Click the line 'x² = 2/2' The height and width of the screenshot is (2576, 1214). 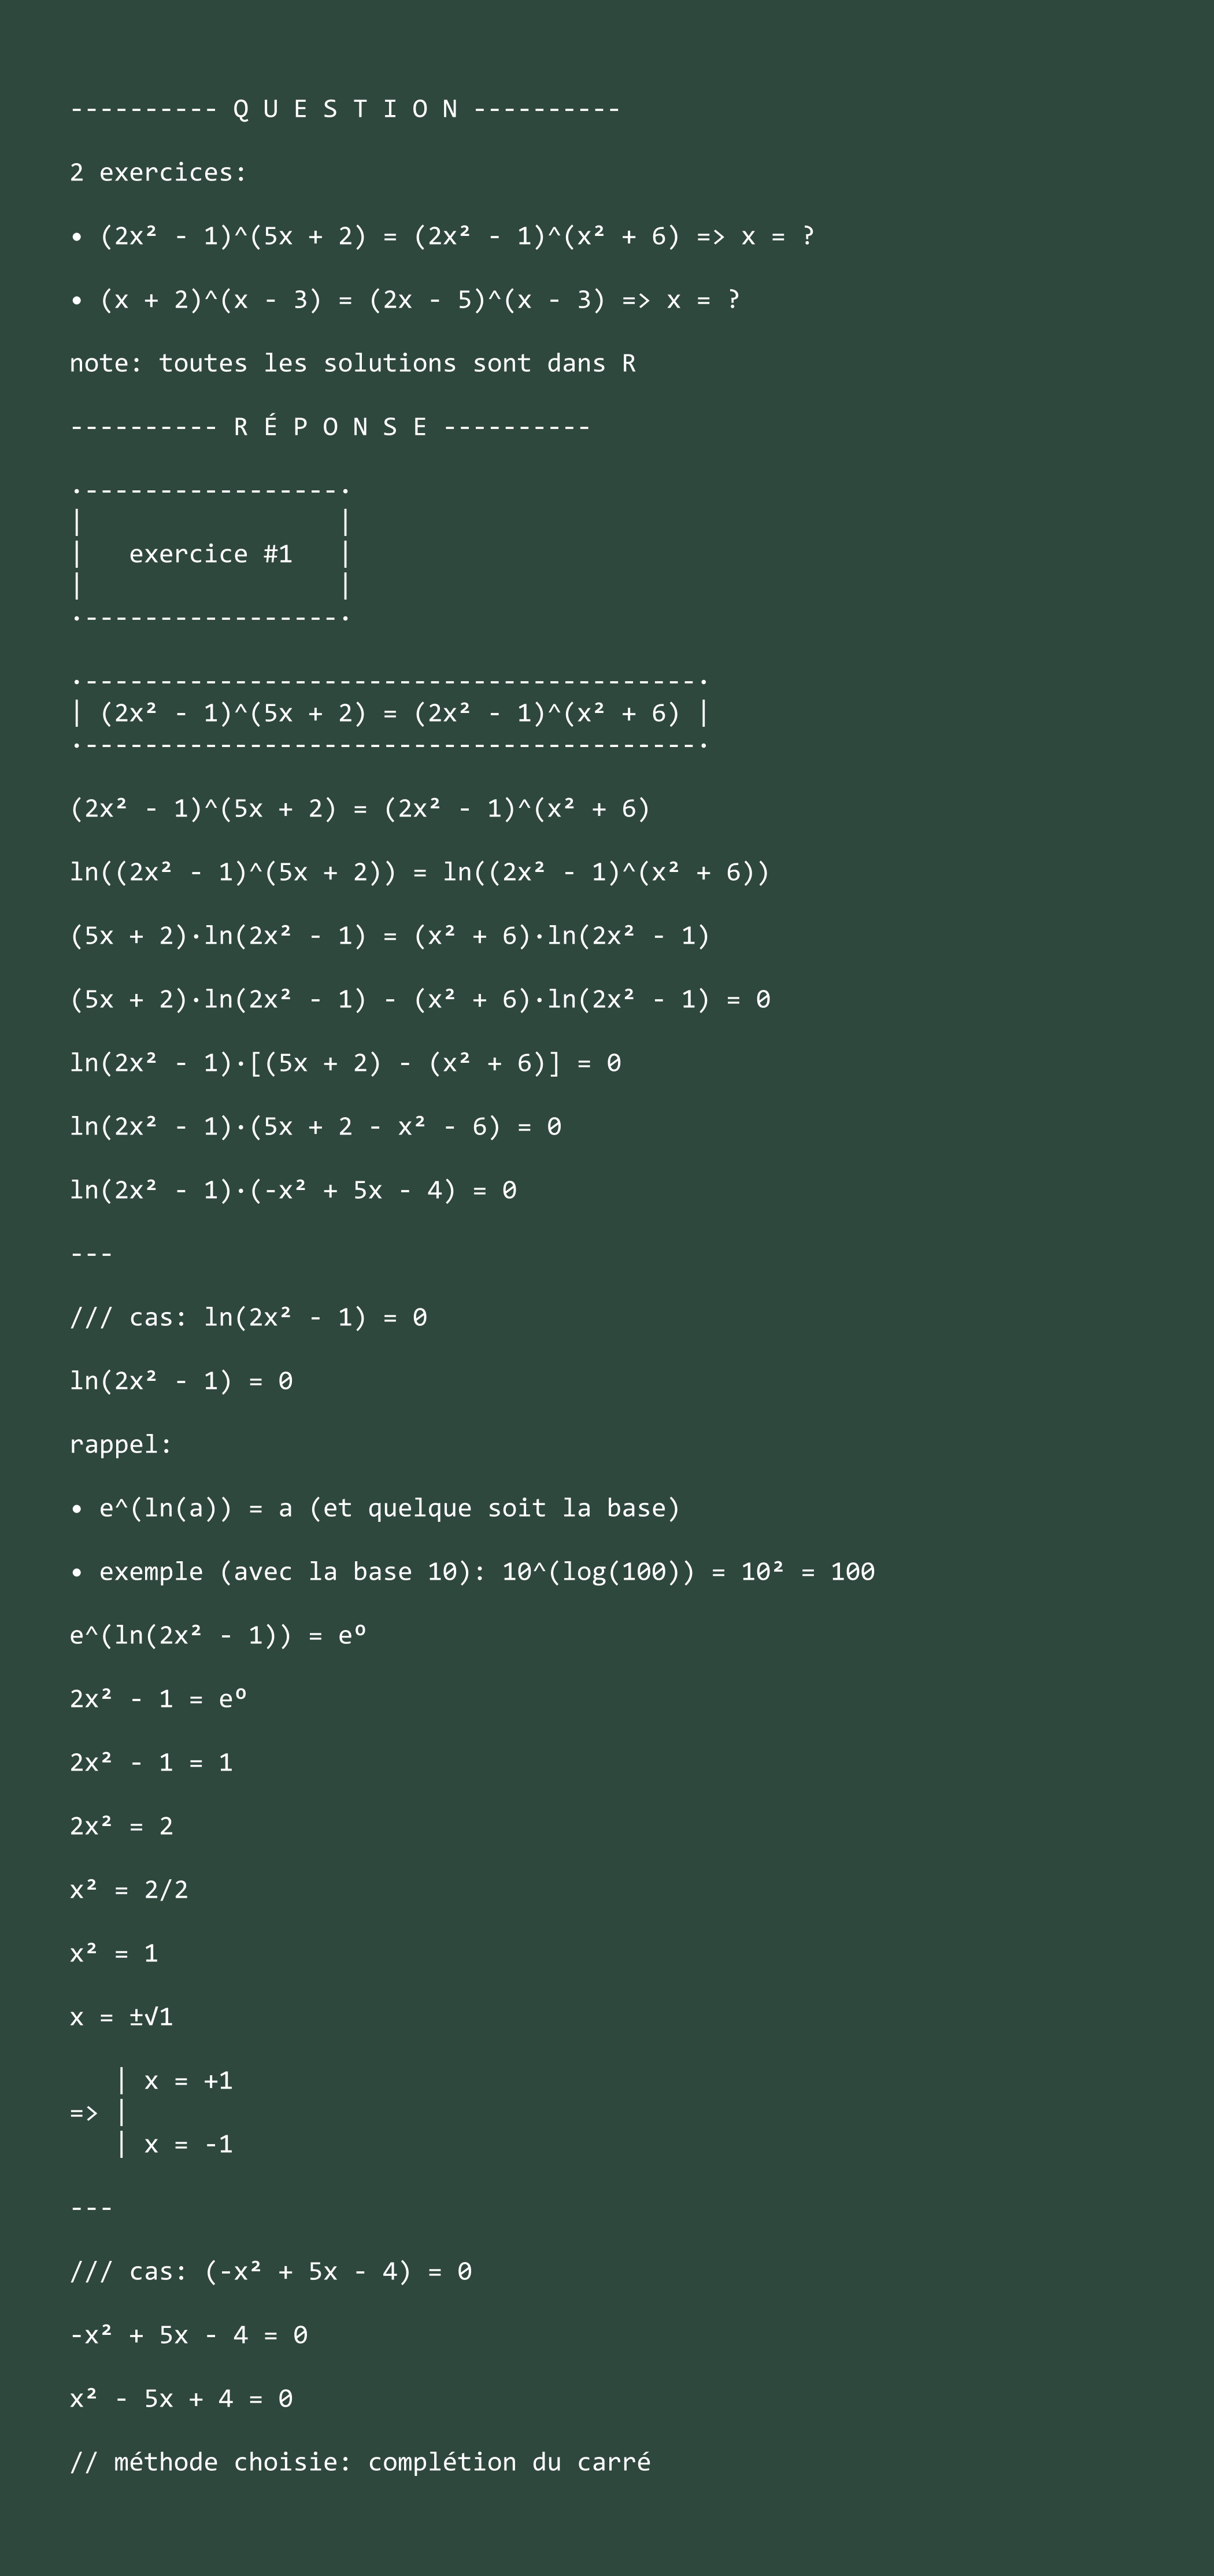point(129,1889)
